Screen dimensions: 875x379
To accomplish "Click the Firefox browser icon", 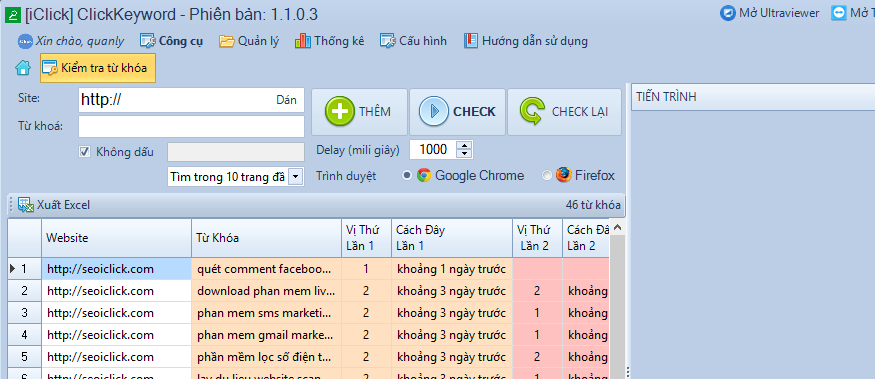I will click(x=564, y=175).
